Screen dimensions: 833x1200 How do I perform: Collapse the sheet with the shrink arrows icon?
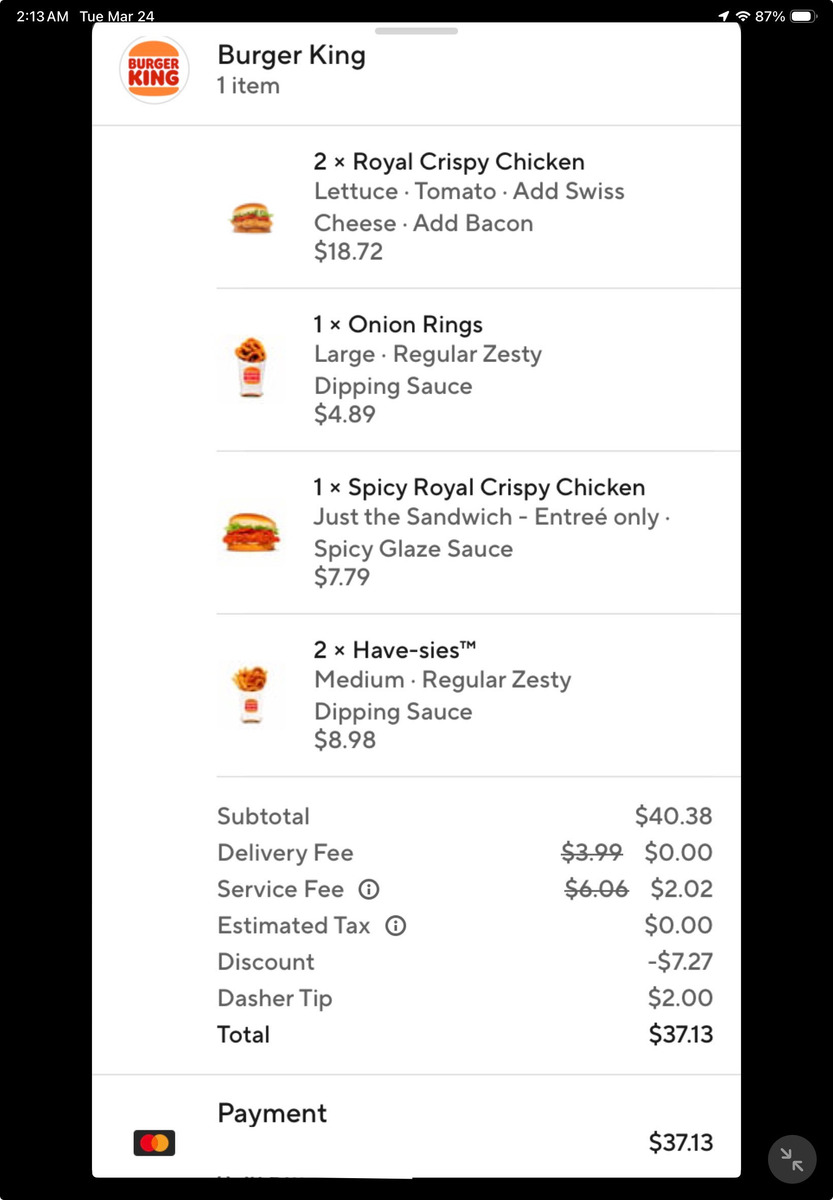coord(792,1159)
